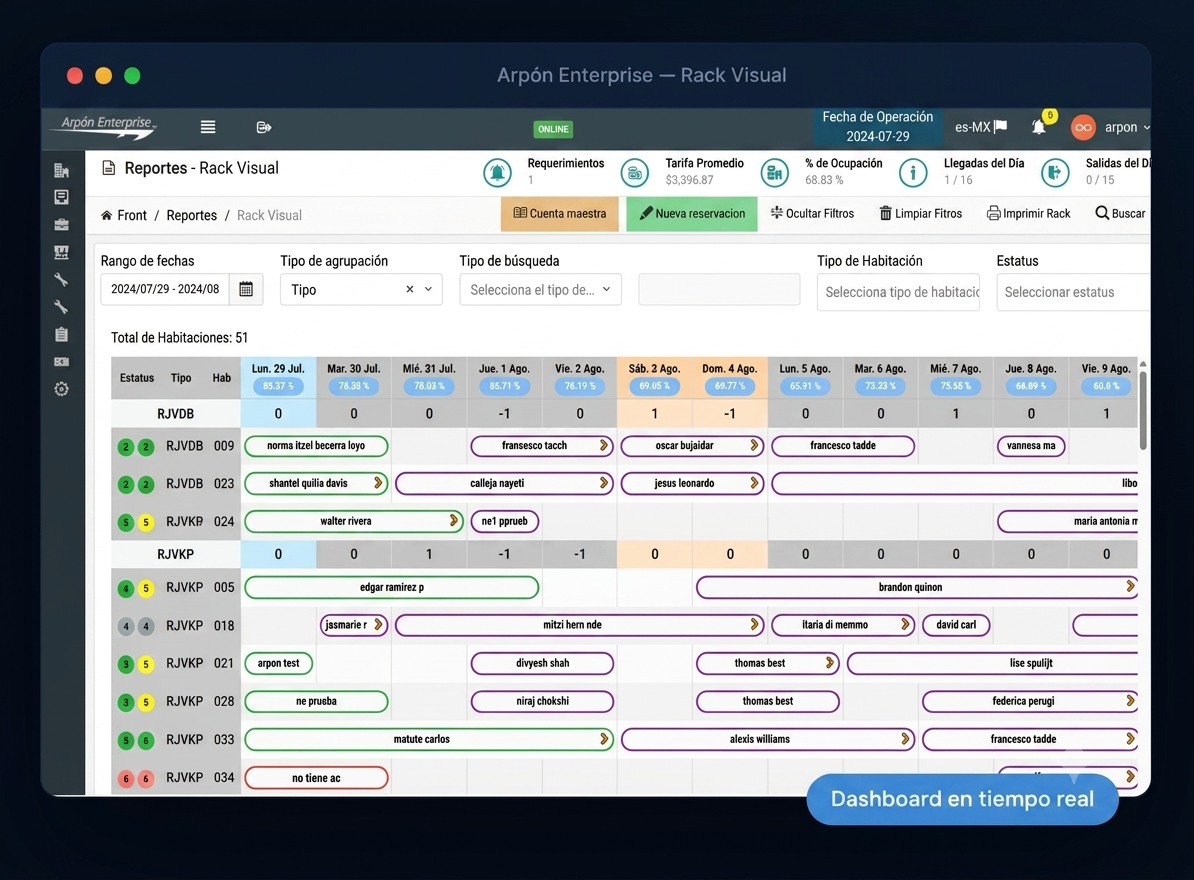
Task: Open the Cuenta maestra button
Action: (x=560, y=214)
